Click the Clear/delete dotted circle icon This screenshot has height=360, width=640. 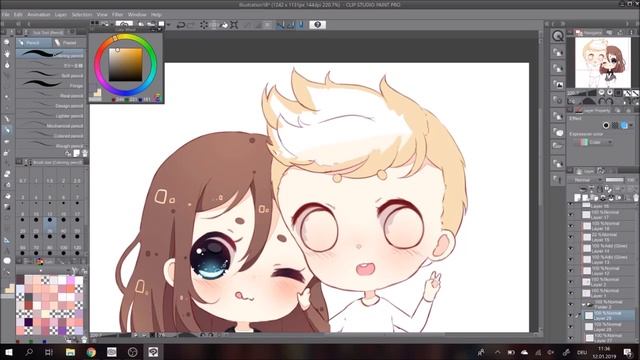point(204,25)
